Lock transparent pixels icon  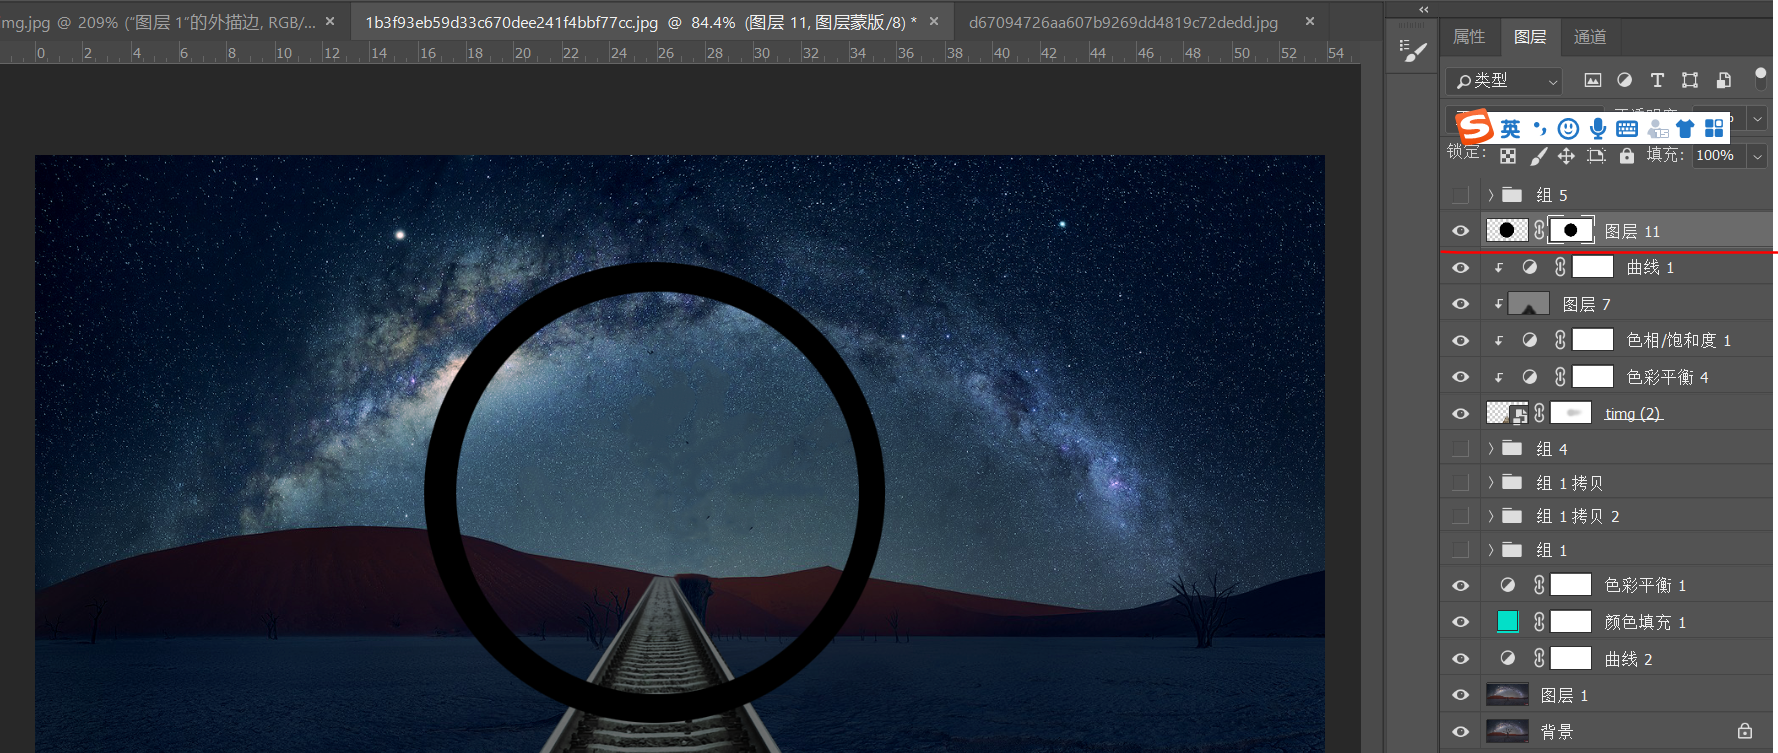(1508, 156)
